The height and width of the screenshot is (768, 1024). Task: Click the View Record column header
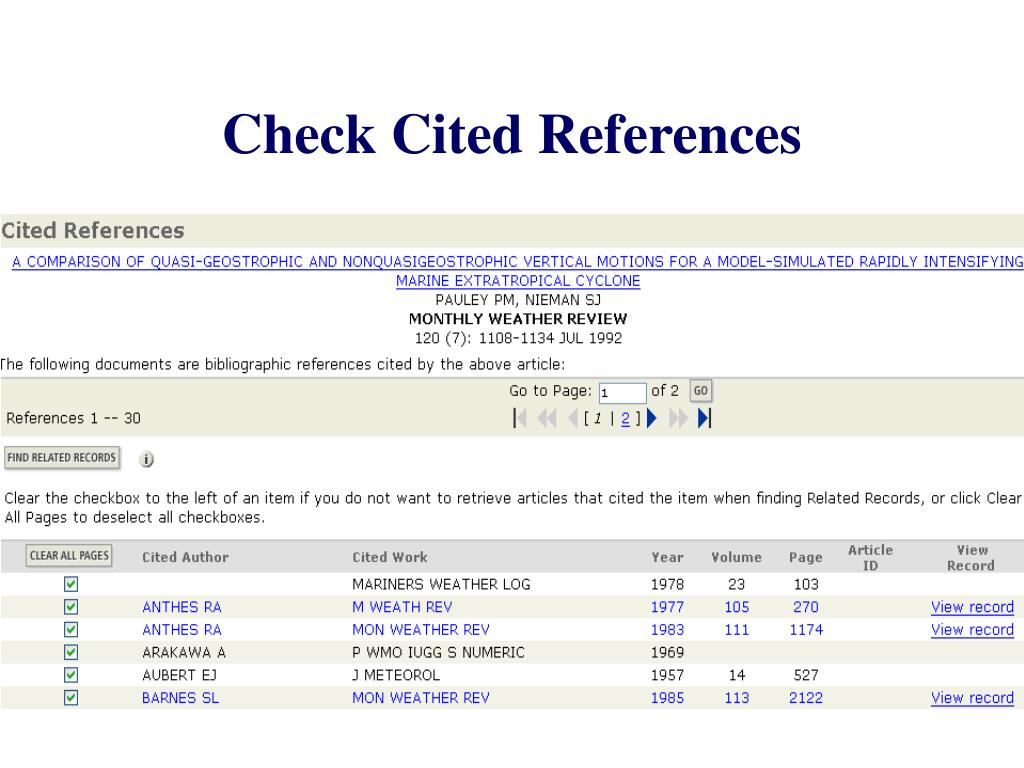[971, 558]
